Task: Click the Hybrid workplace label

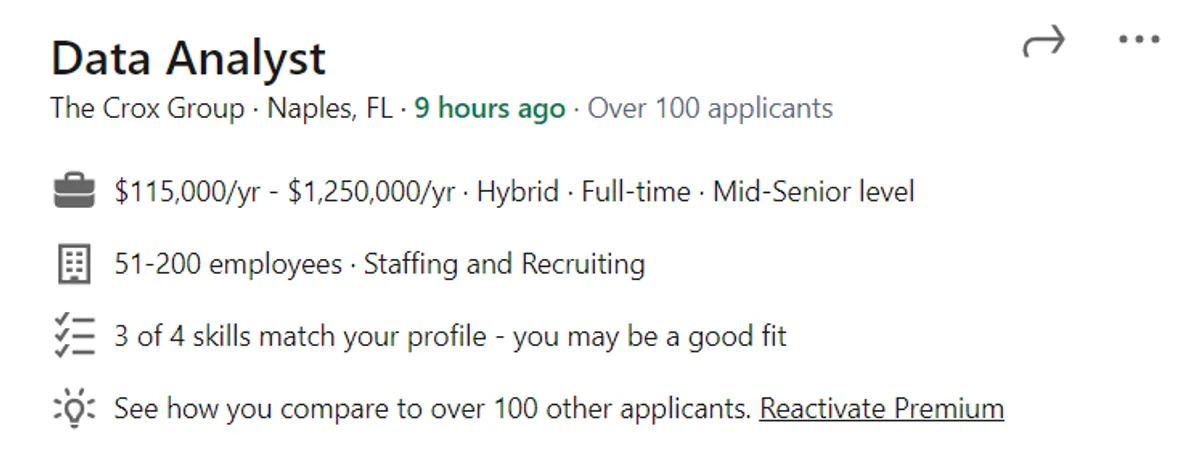Action: (517, 191)
